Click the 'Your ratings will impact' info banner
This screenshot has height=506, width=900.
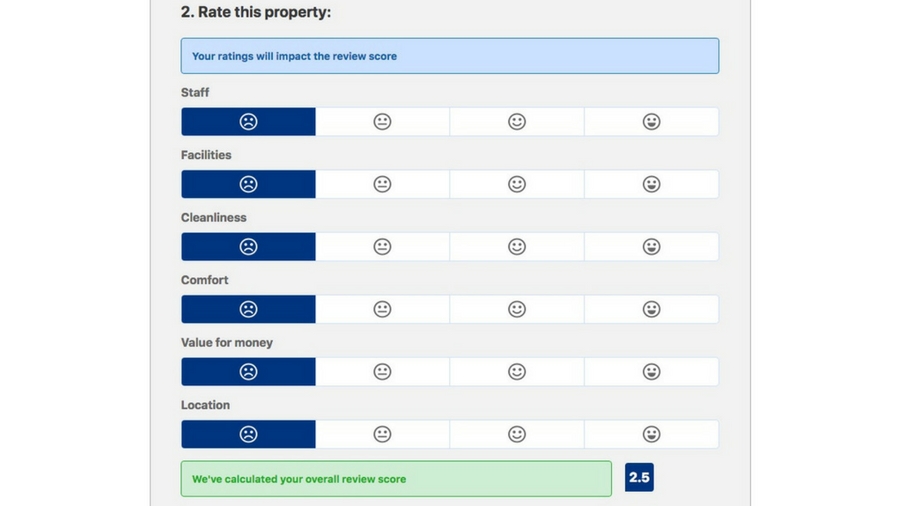(x=449, y=56)
